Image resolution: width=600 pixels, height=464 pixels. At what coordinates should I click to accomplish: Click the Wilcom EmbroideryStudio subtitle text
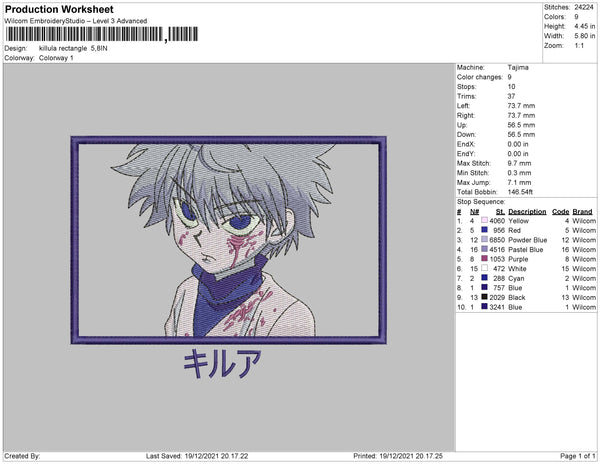tap(76, 21)
